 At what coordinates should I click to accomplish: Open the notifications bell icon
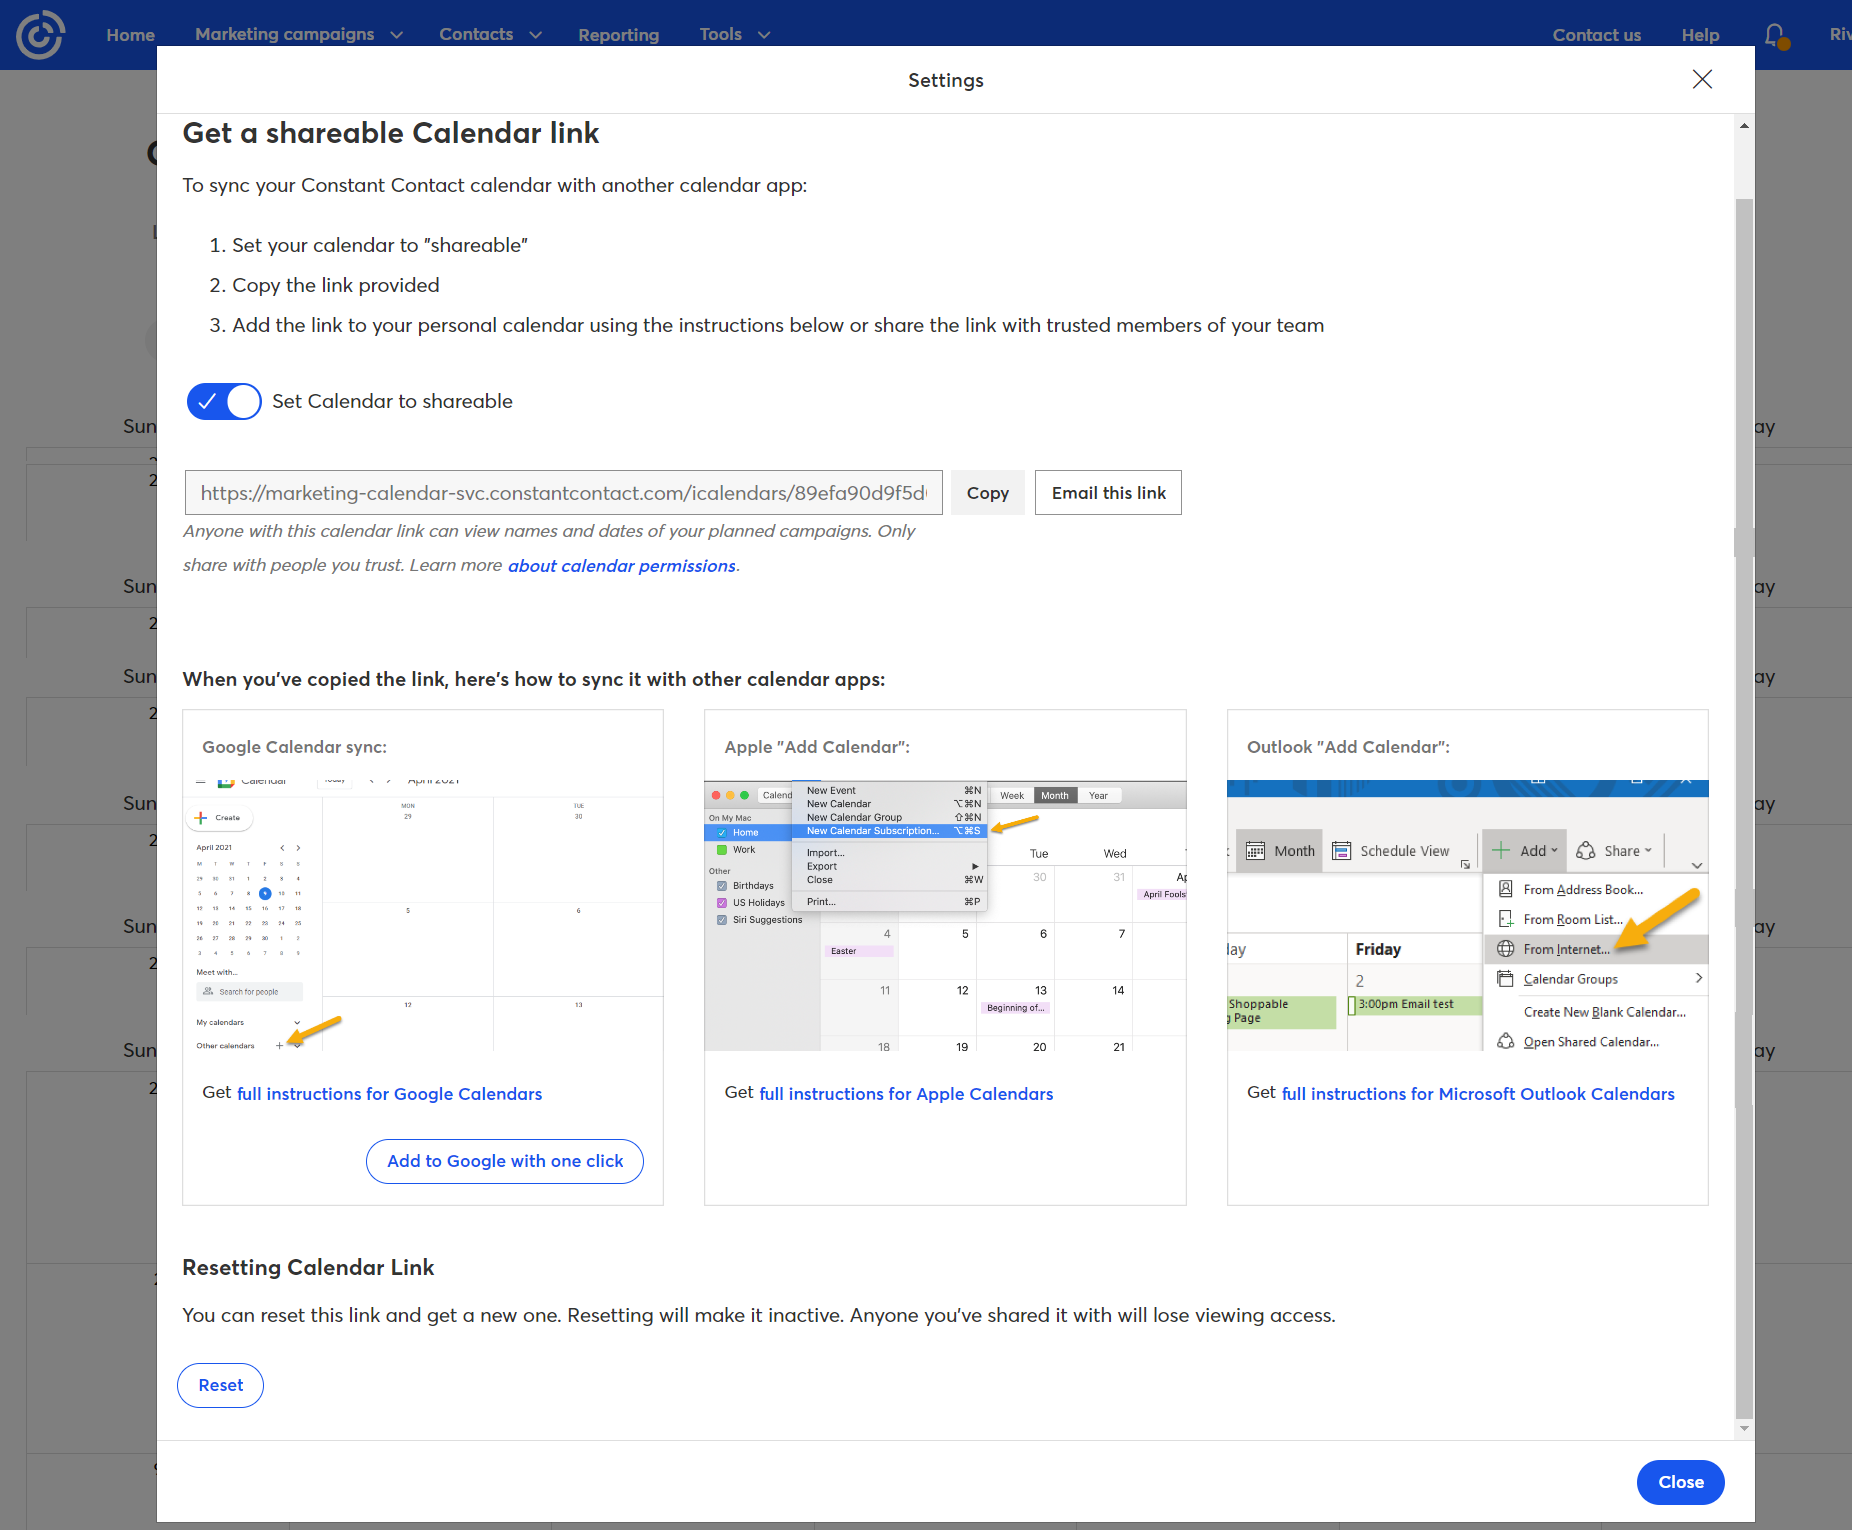[x=1775, y=36]
